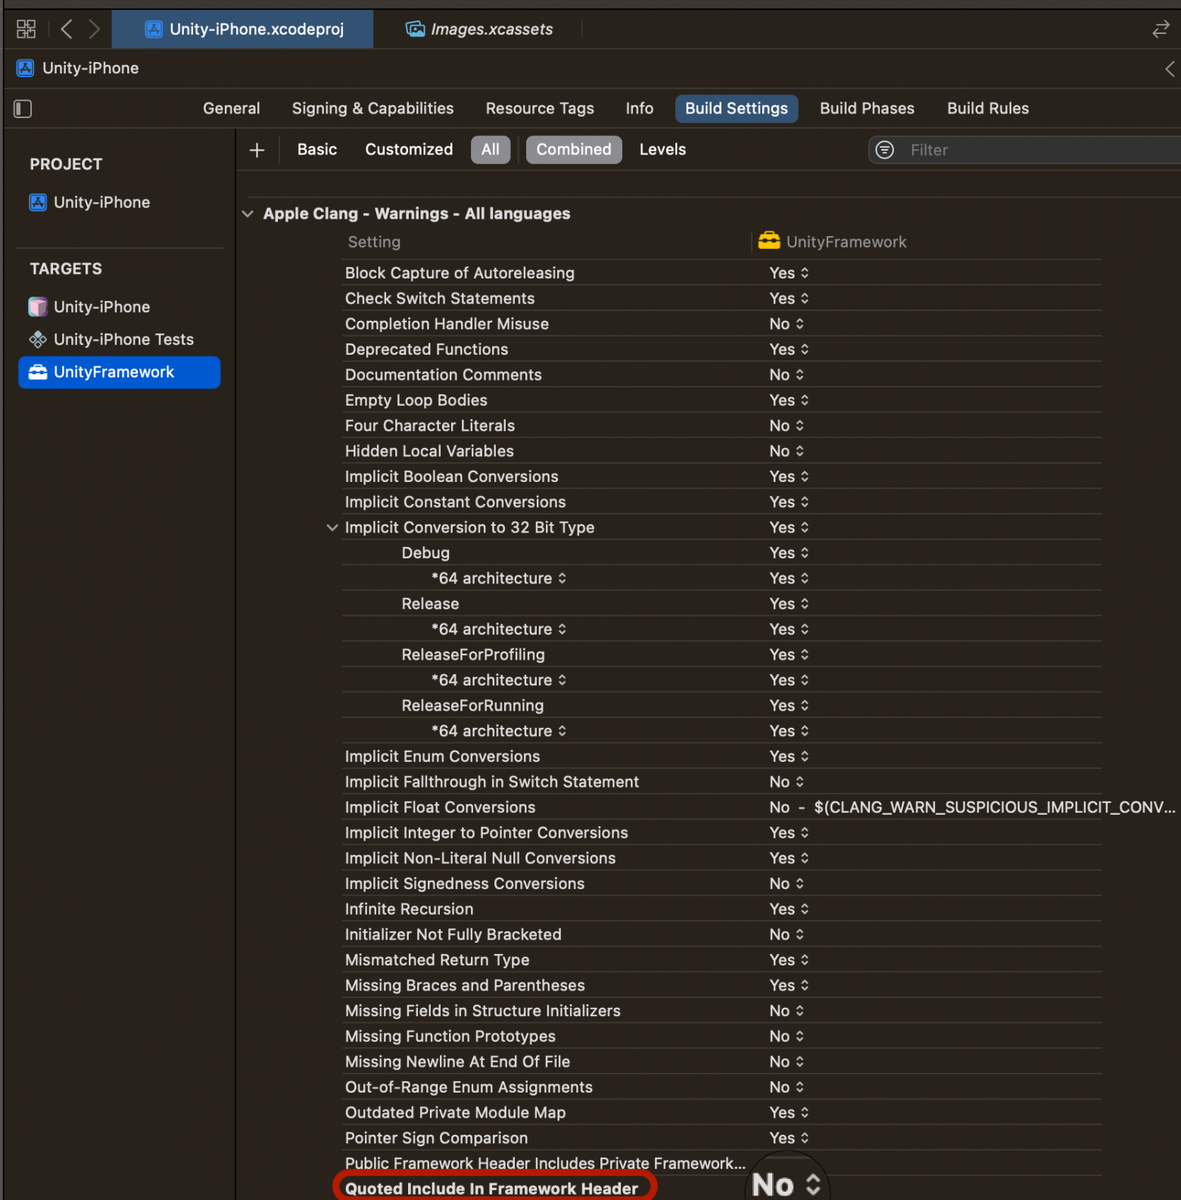Collapse Implicit Conversion to 32 Bit Type
The image size is (1181, 1200).
tap(332, 528)
